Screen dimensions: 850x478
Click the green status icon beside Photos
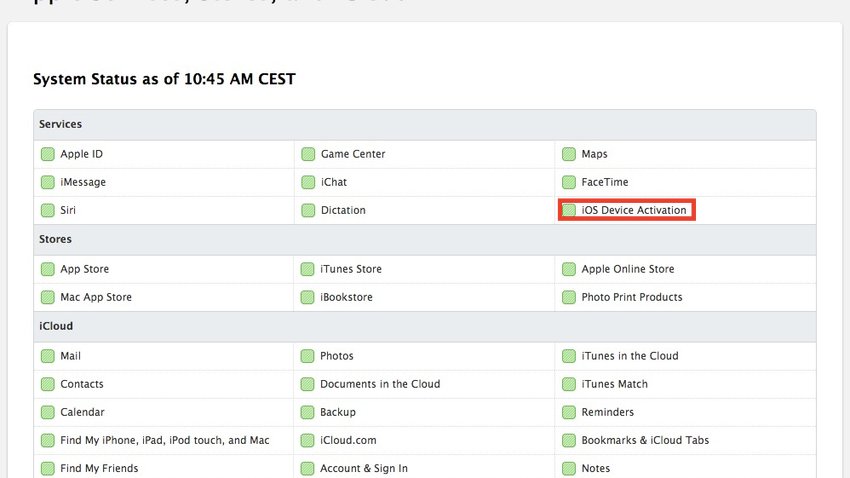tap(307, 356)
